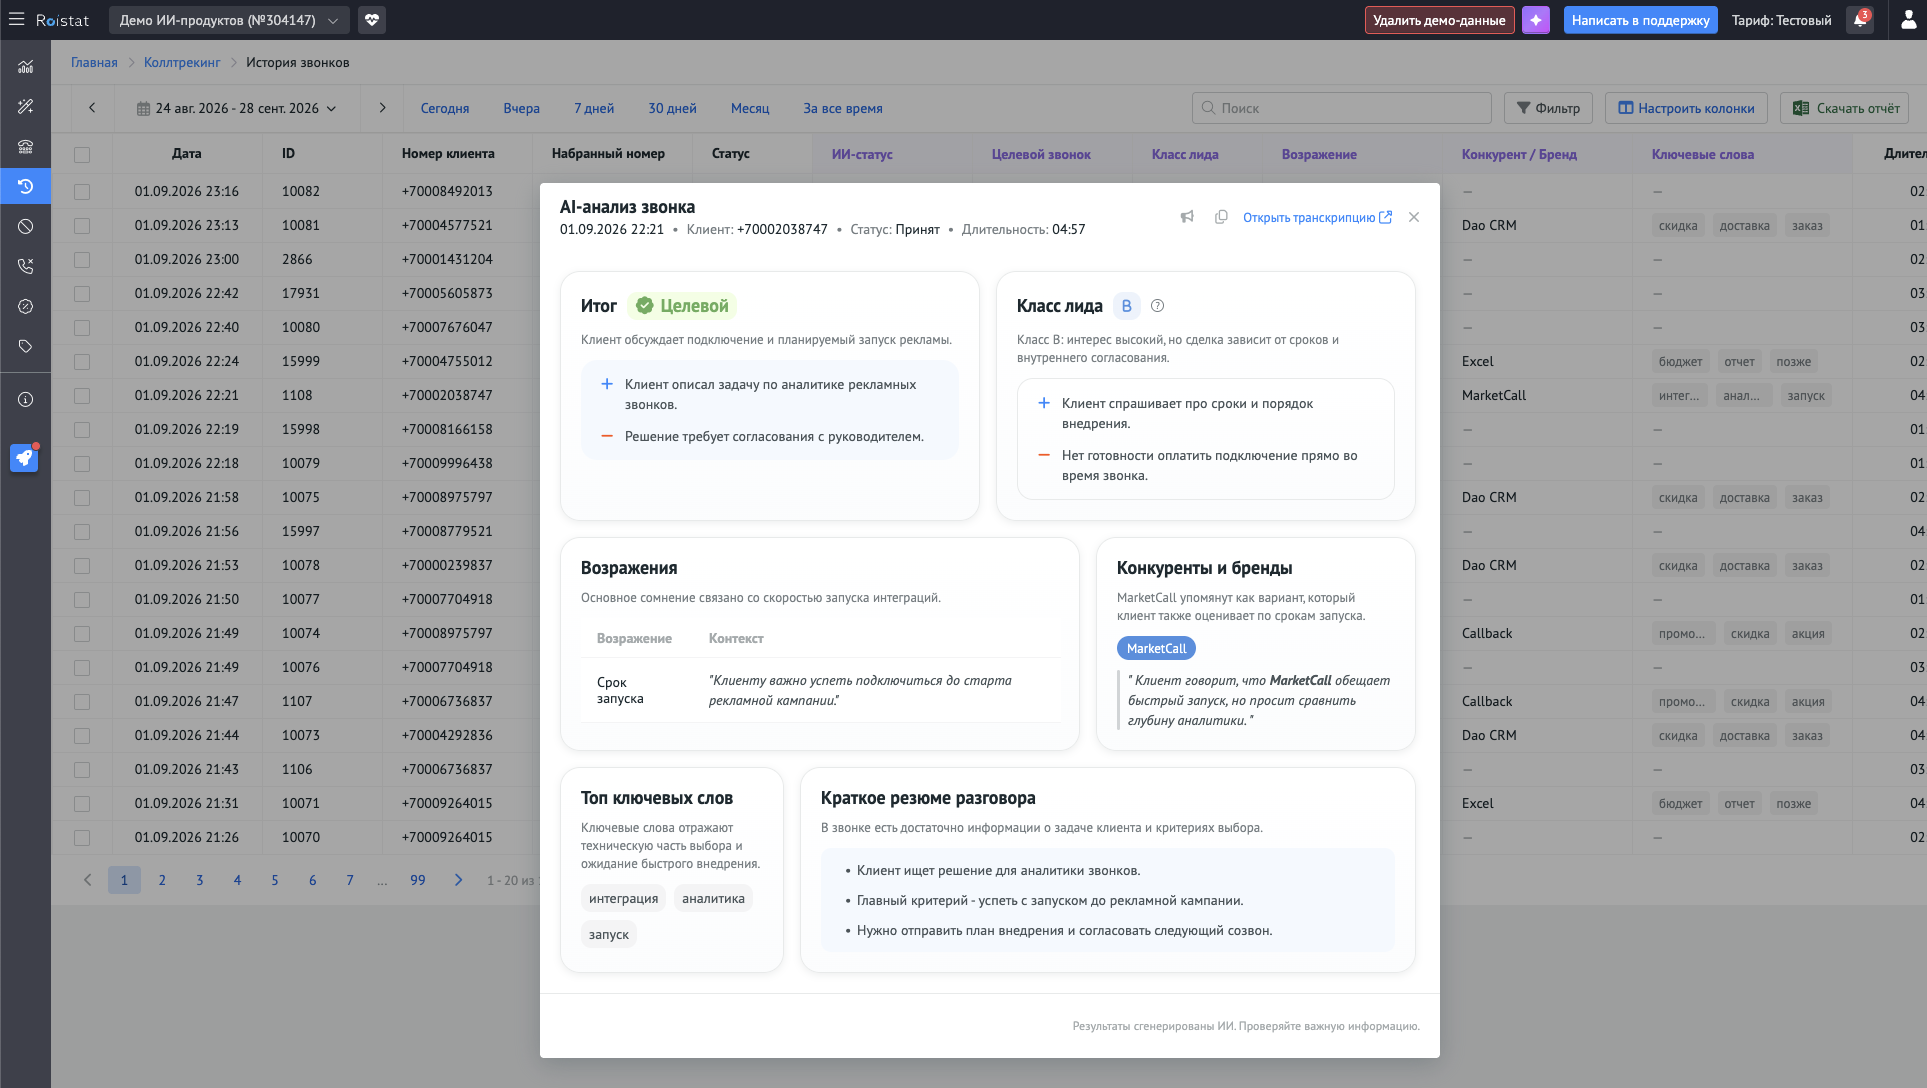The width and height of the screenshot is (1927, 1088).
Task: Copy AI analysis with the copy icon
Action: pyautogui.click(x=1221, y=217)
